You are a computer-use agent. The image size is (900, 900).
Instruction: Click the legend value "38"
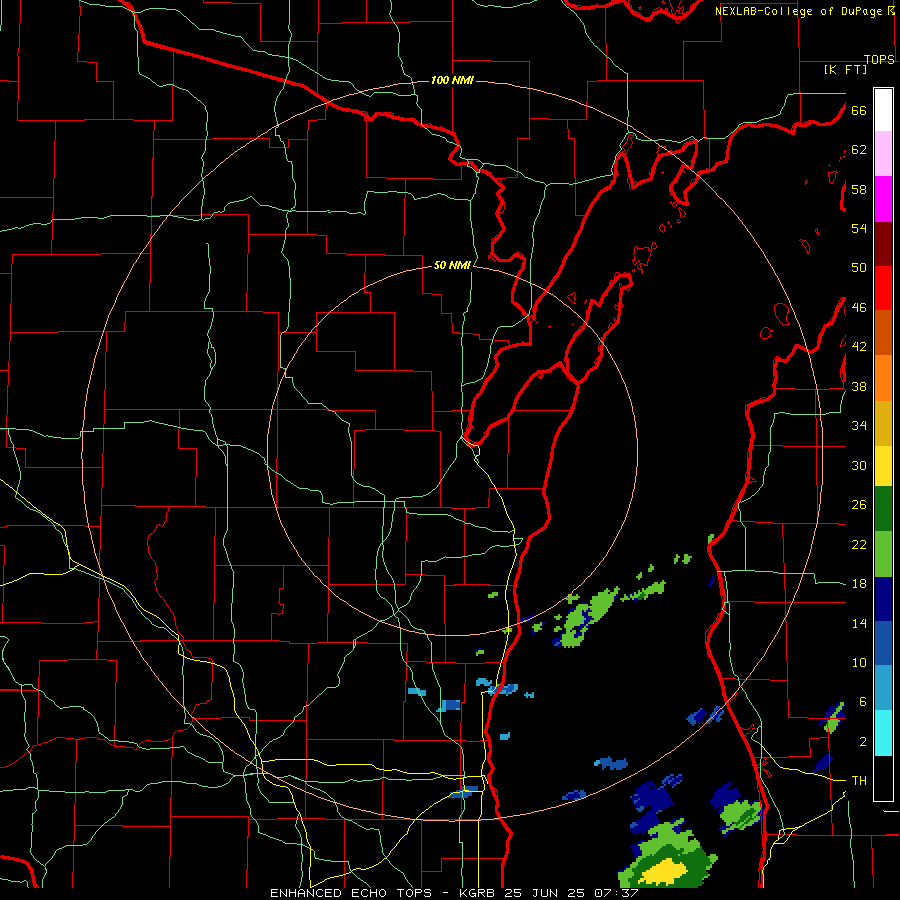(859, 386)
